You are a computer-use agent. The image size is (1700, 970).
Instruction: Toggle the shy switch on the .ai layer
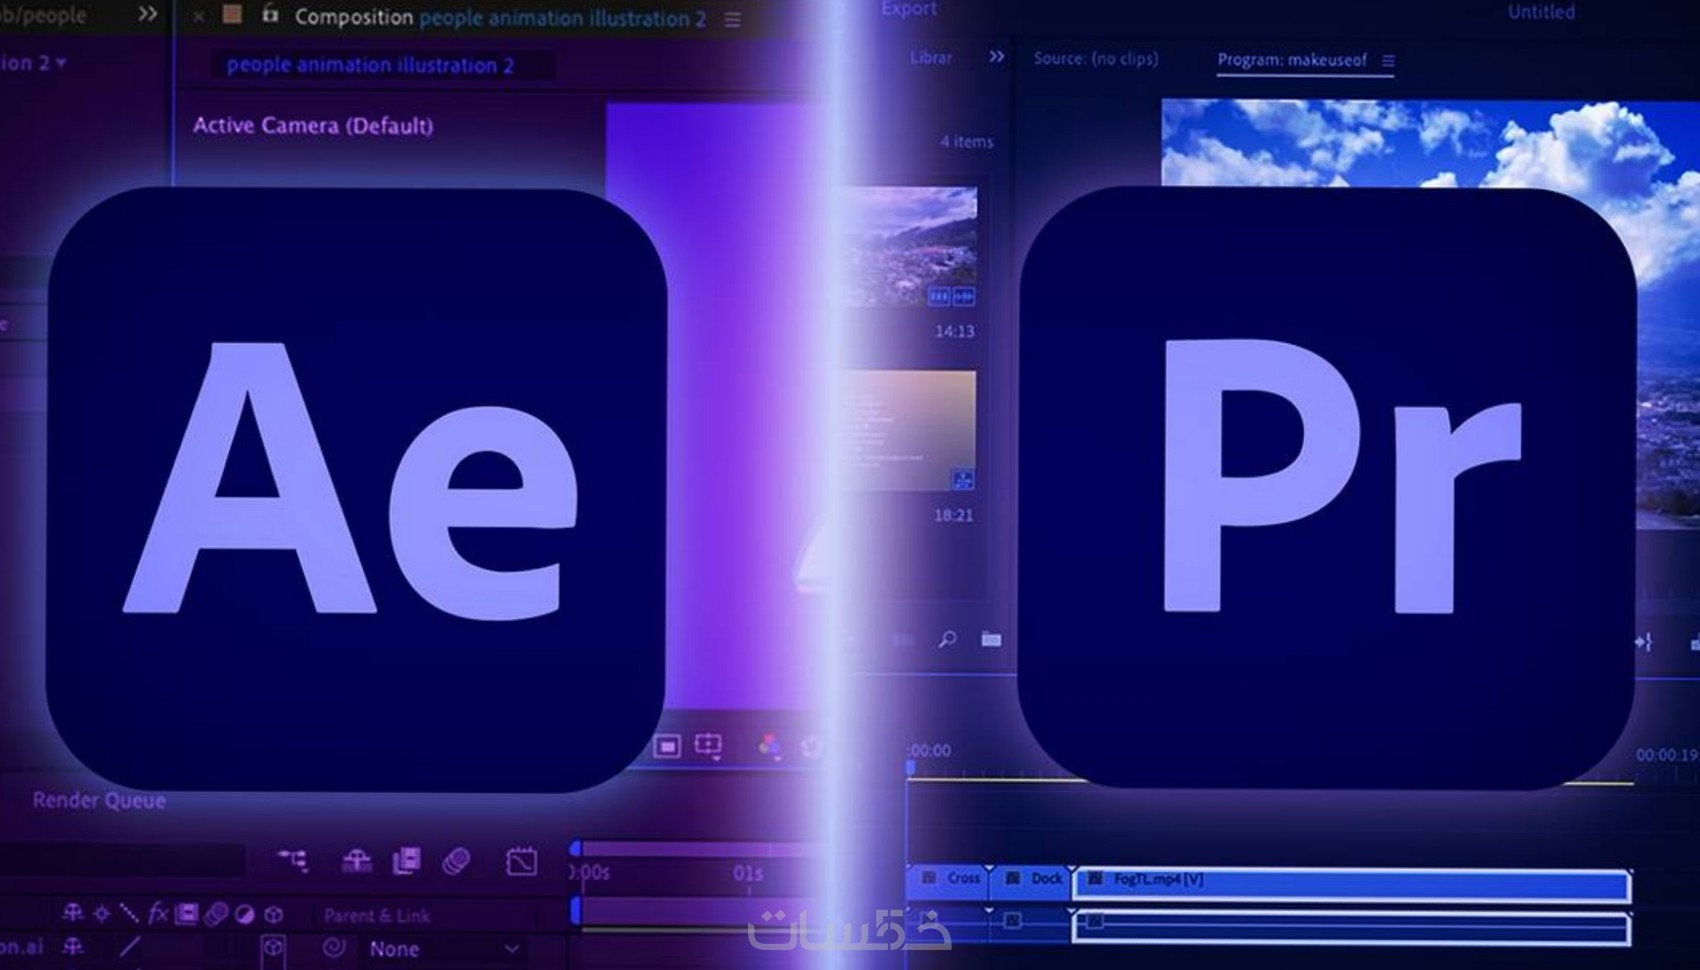pos(73,947)
